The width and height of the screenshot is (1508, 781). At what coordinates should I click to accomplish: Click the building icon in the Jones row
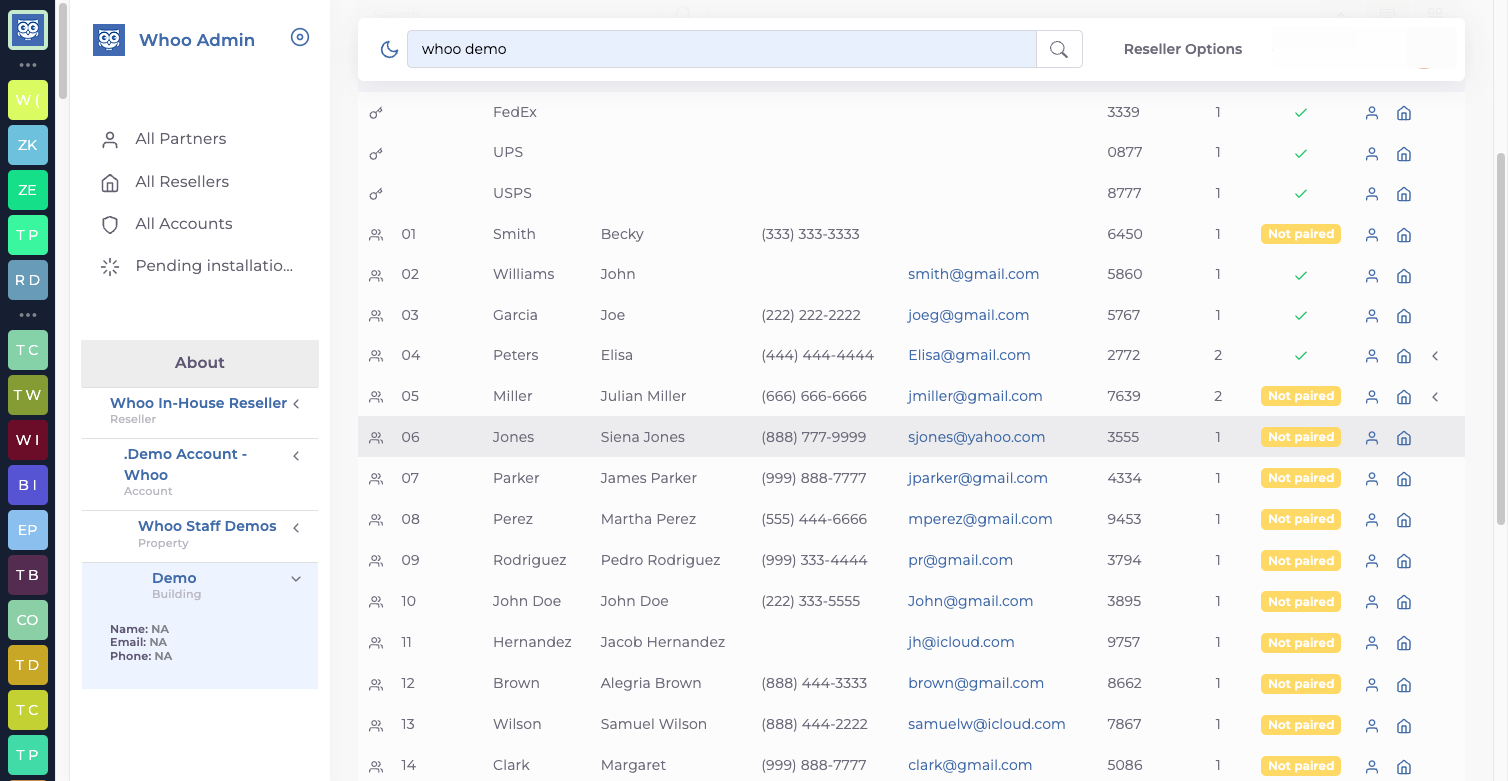point(1404,438)
